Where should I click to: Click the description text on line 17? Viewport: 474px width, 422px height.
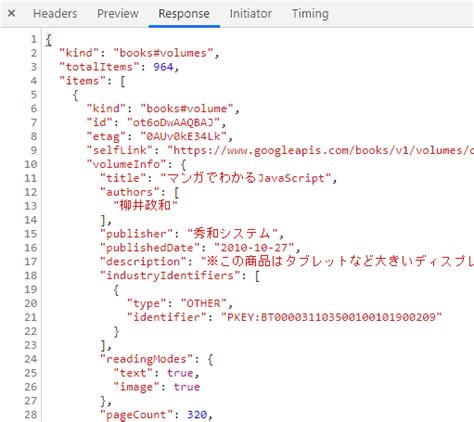337,261
